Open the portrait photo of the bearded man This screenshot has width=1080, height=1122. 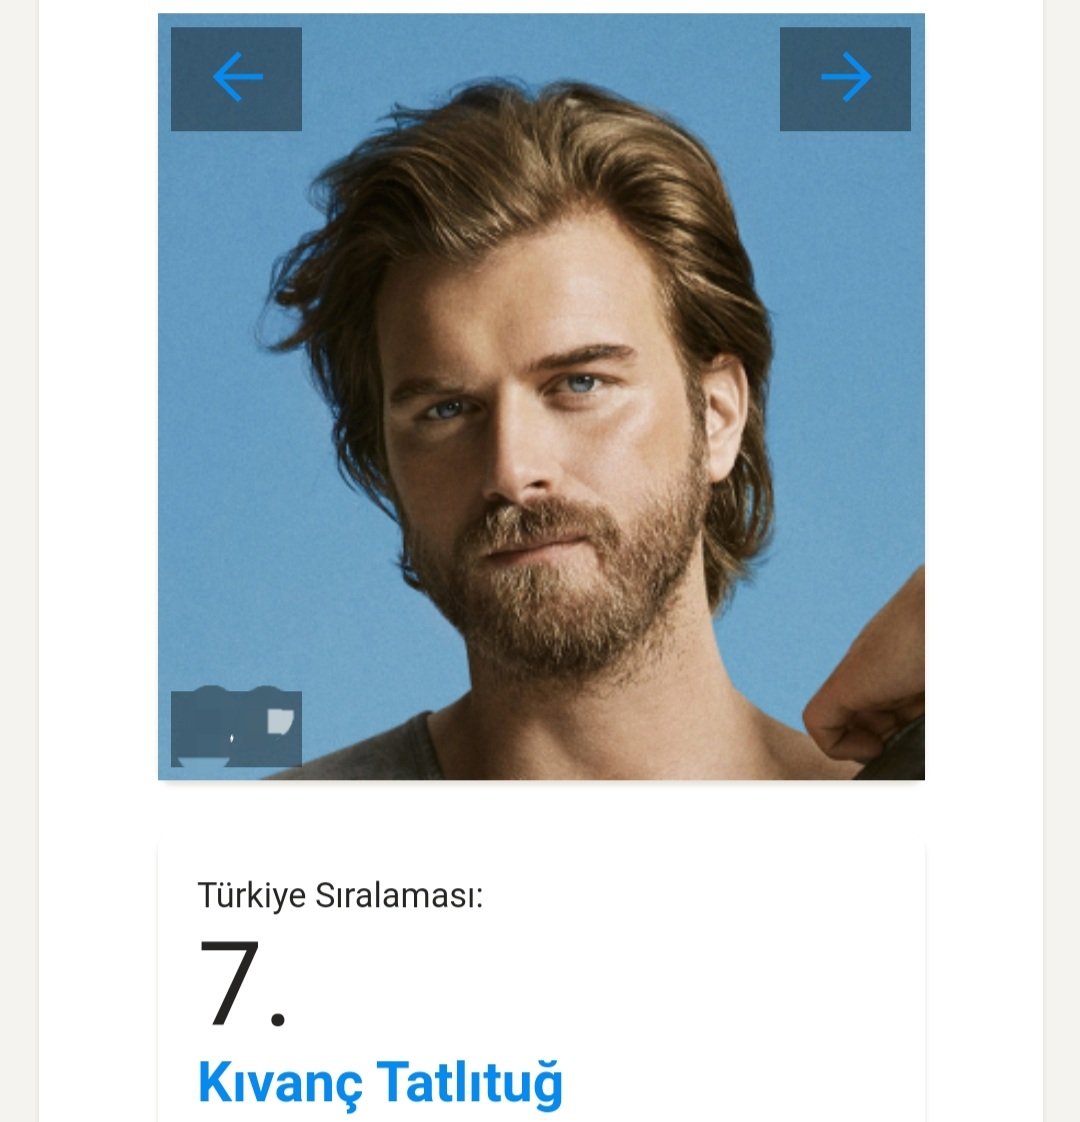541,396
